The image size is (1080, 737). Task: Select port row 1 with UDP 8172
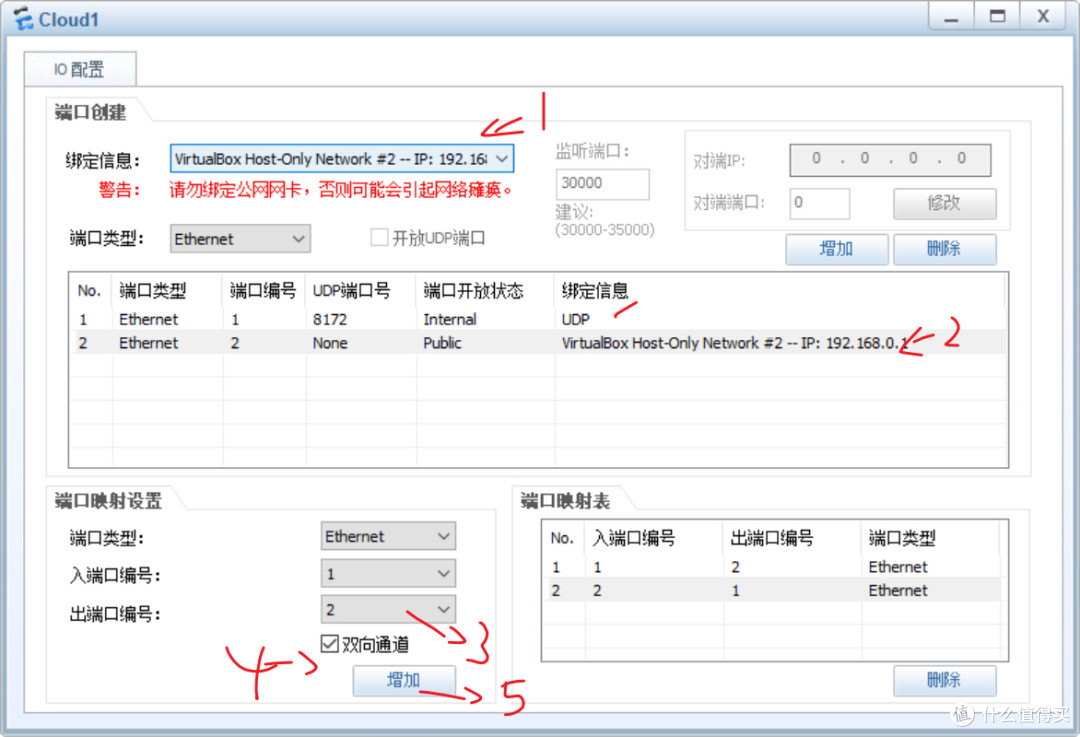tap(538, 320)
